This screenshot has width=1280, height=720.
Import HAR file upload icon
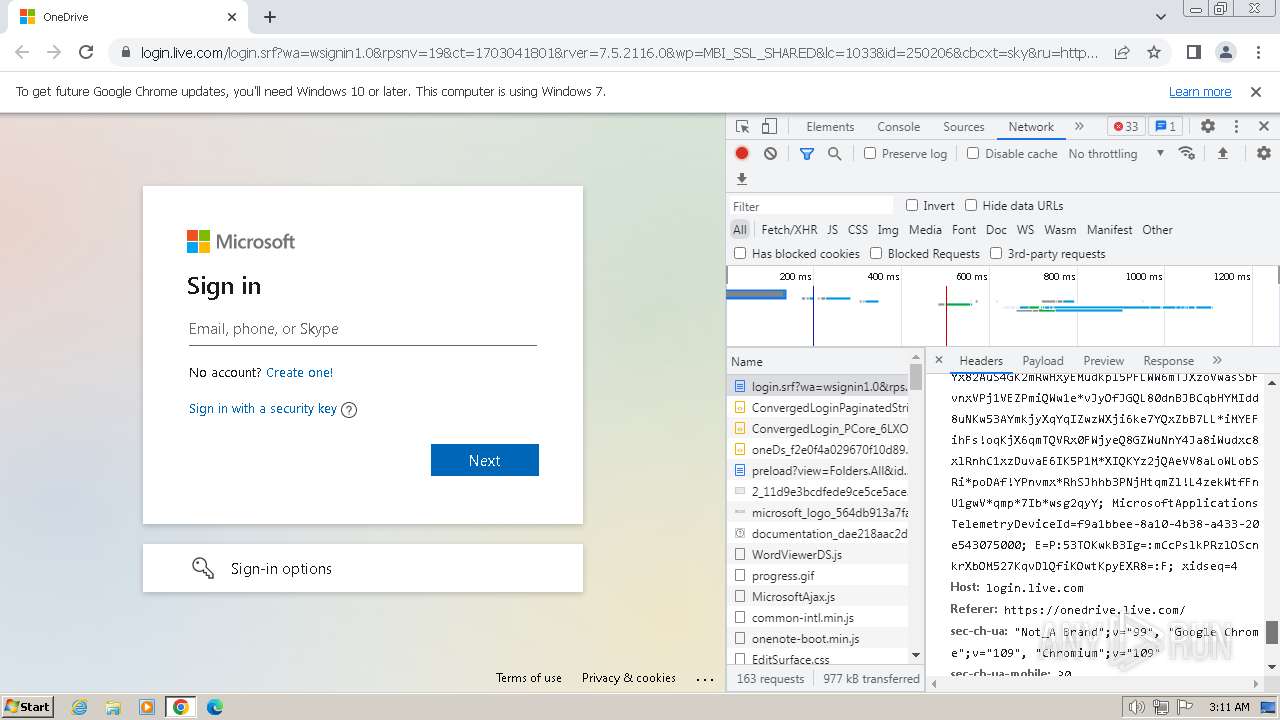[x=1222, y=153]
